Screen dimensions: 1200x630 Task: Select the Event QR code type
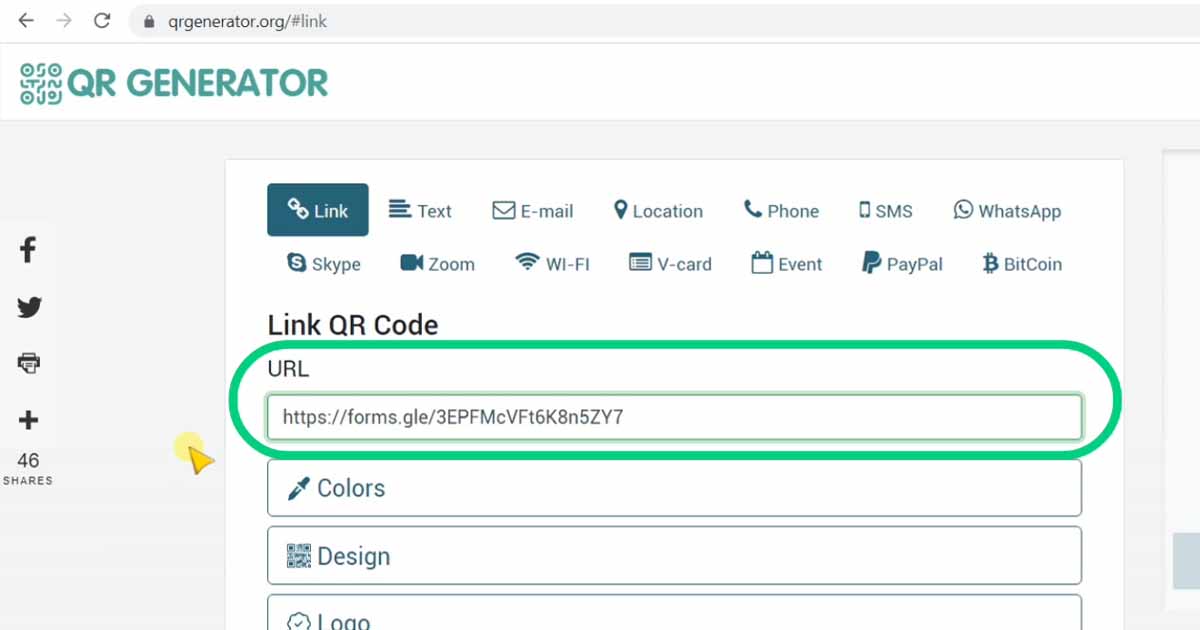click(x=786, y=263)
